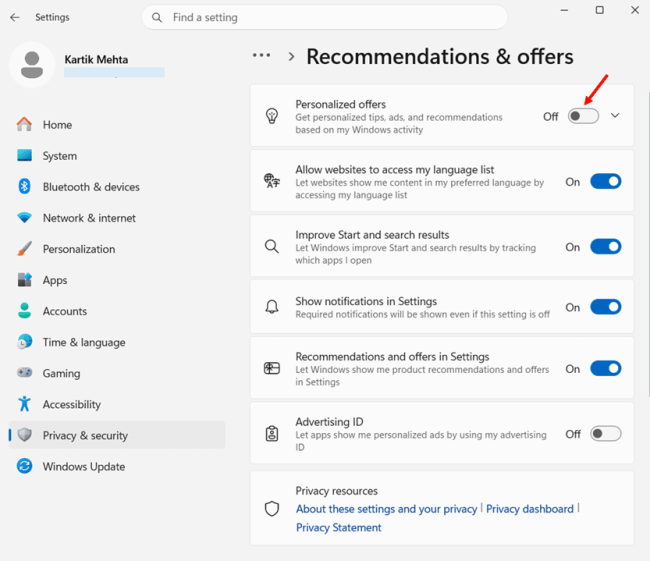
Task: Click the Kartik Mehta account name
Action: click(x=96, y=60)
